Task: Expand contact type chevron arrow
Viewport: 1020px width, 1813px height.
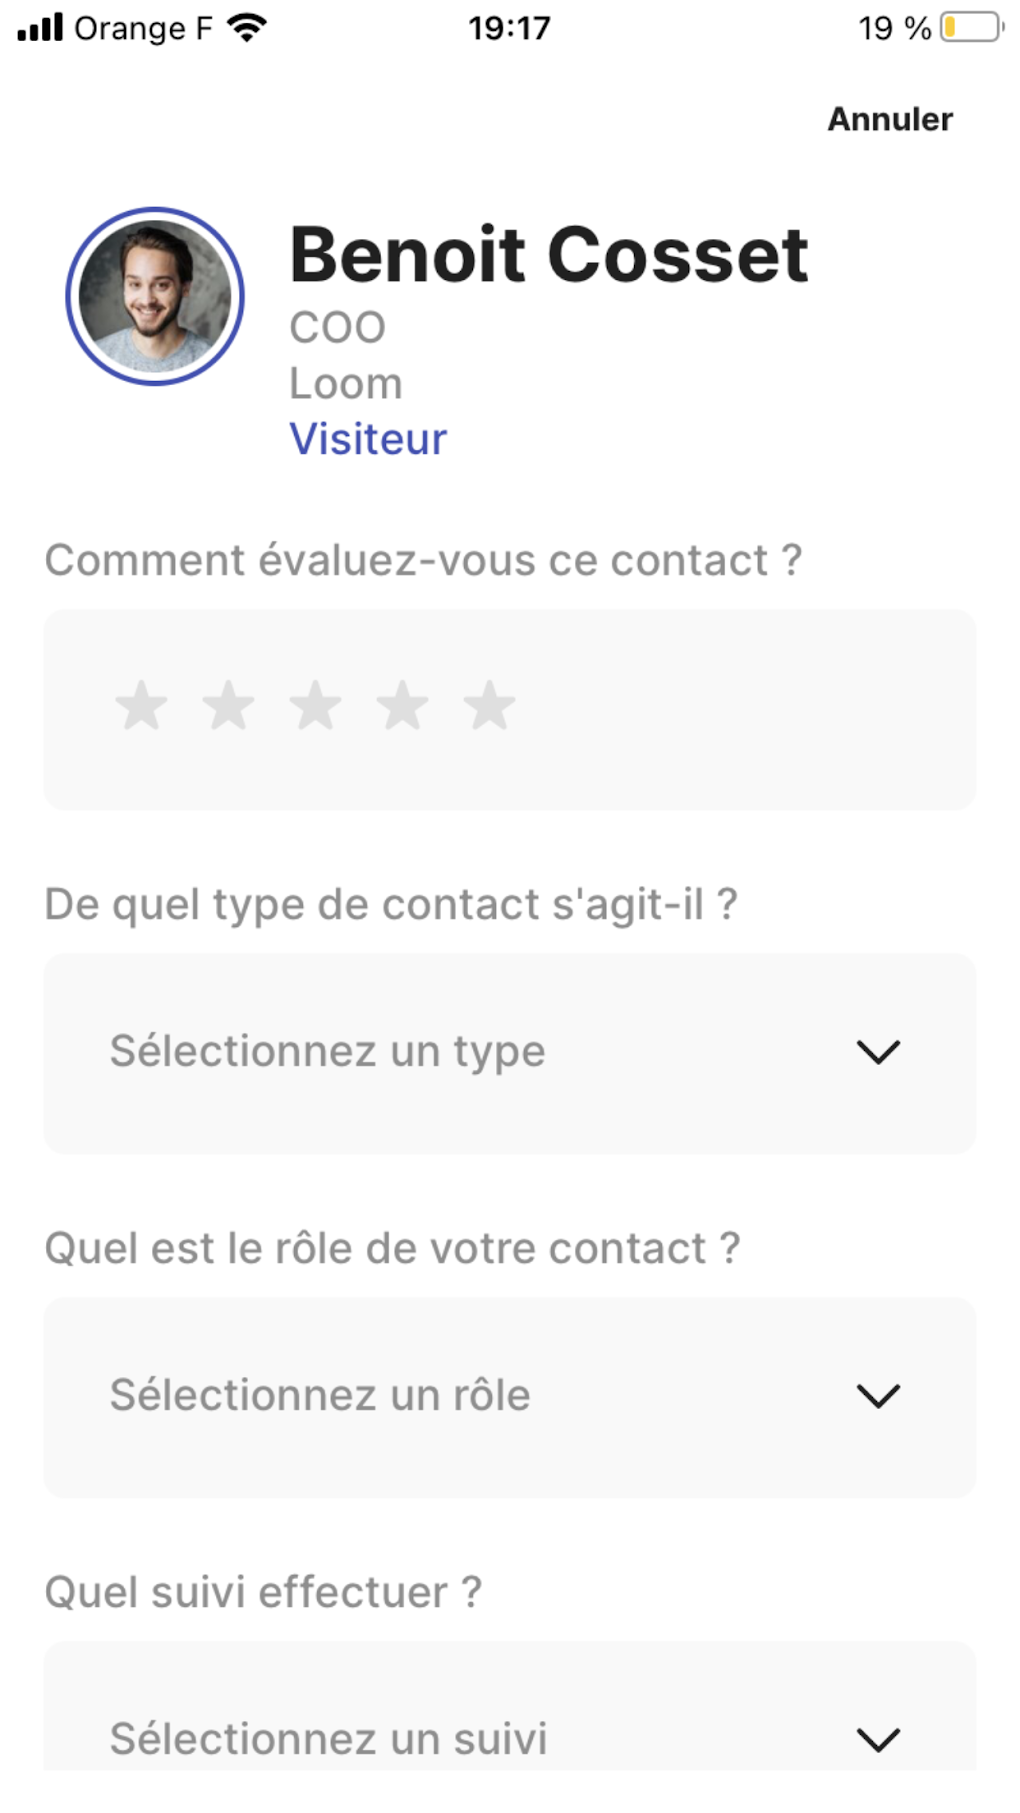Action: tap(878, 1052)
